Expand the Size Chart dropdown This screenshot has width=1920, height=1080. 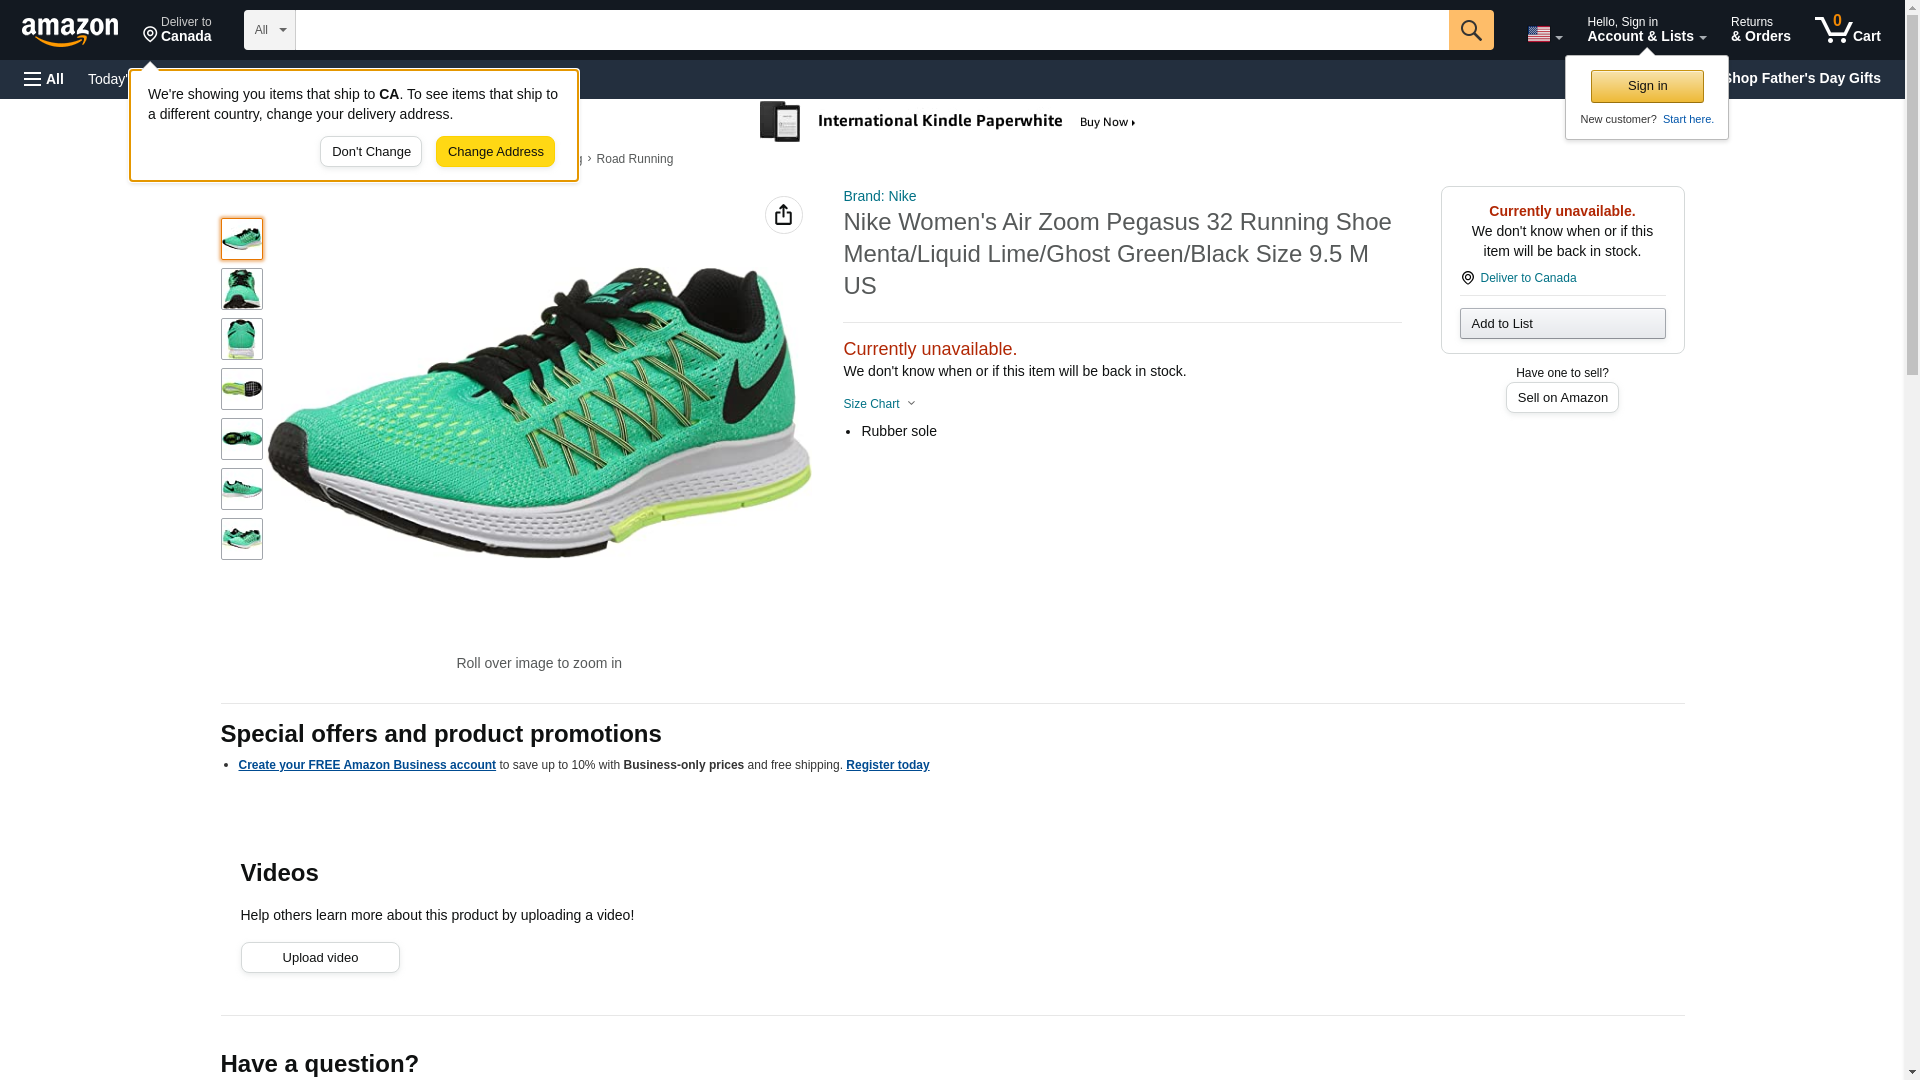coord(879,404)
